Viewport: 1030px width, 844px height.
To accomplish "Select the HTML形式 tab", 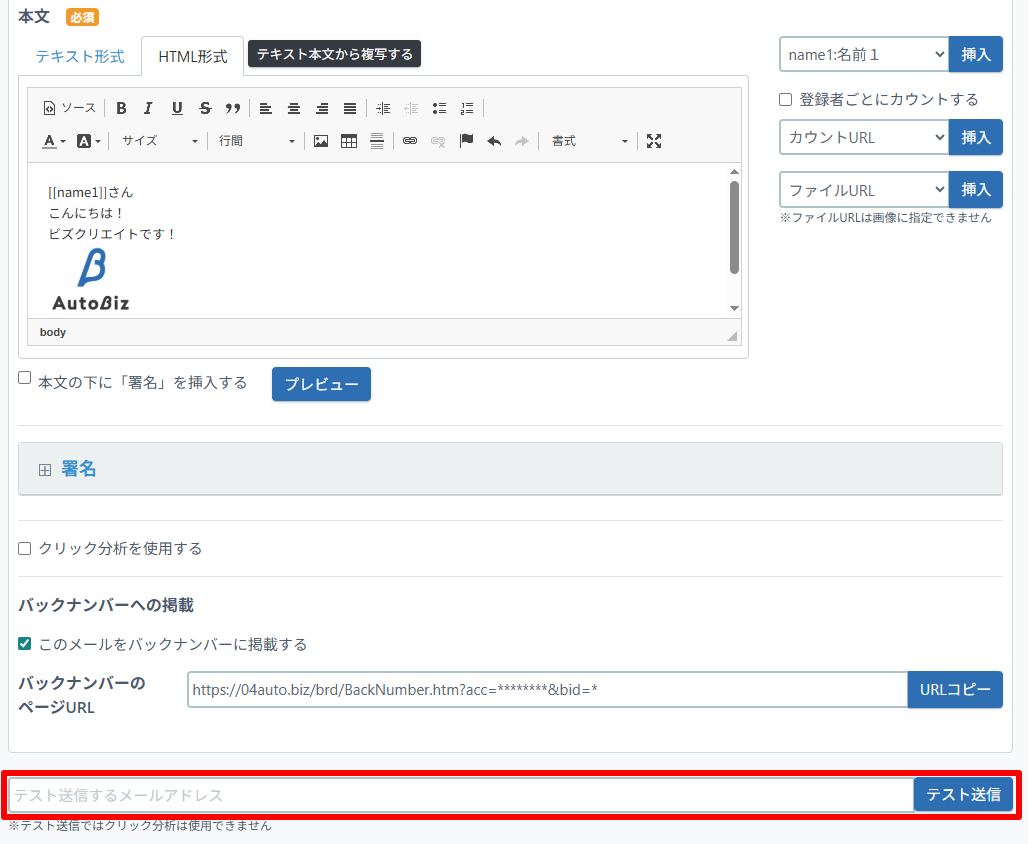I will (x=192, y=56).
